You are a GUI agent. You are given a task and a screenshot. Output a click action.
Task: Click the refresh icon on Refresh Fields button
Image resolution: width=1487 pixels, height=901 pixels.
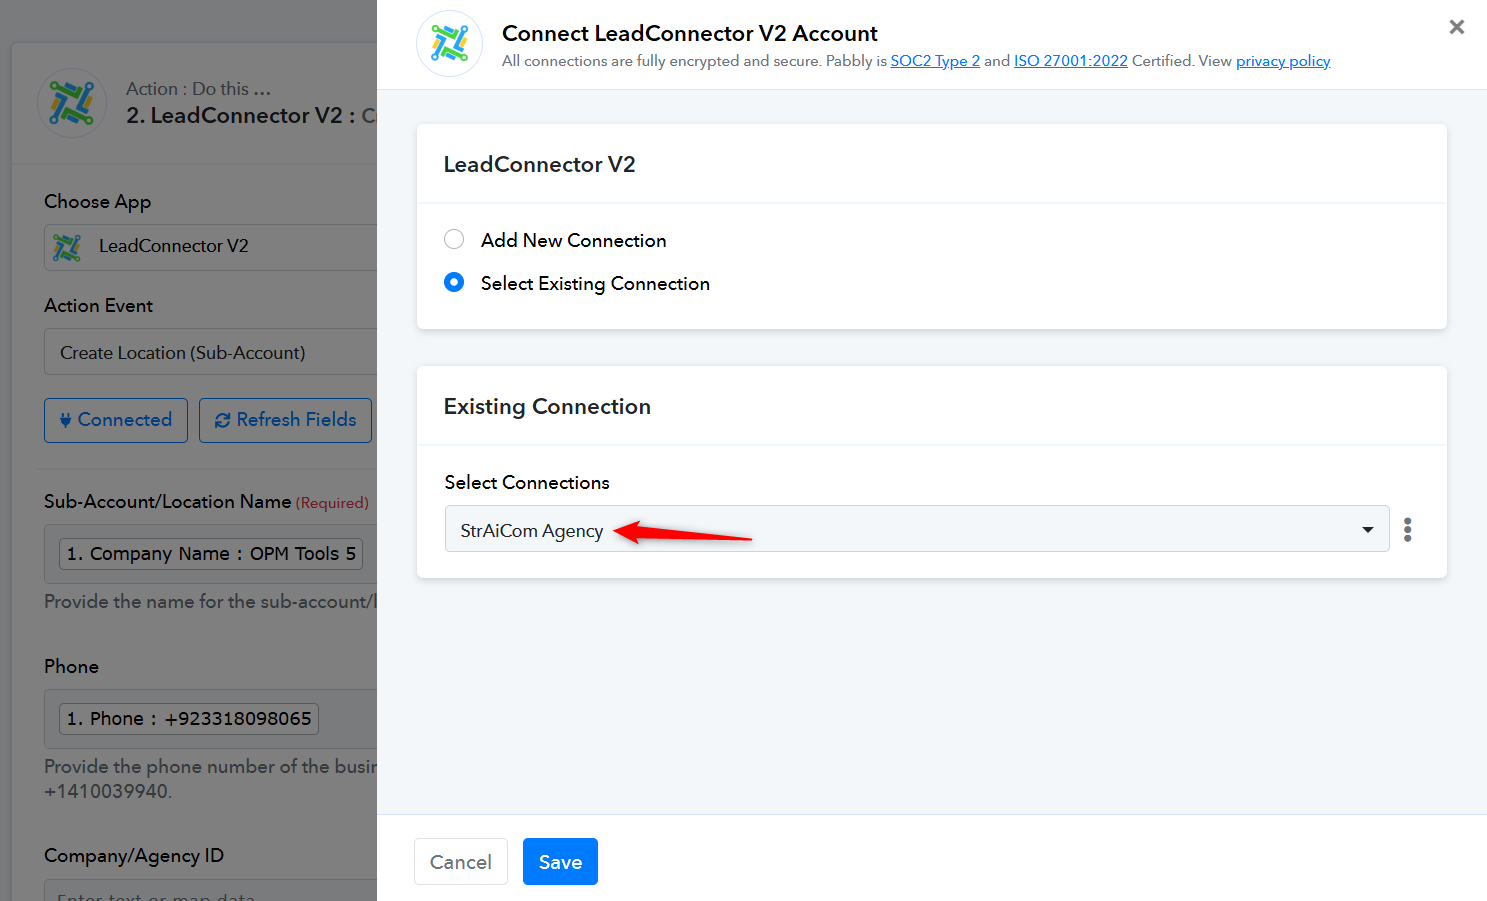click(x=222, y=420)
